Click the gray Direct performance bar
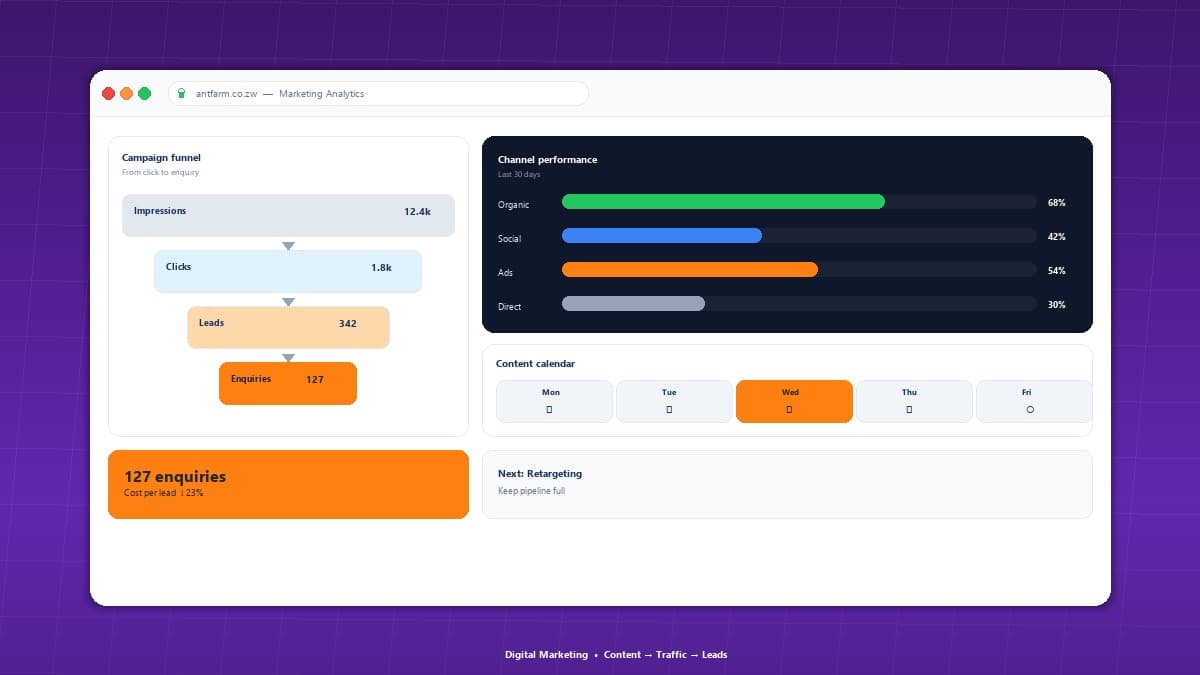The height and width of the screenshot is (675, 1200). [633, 304]
